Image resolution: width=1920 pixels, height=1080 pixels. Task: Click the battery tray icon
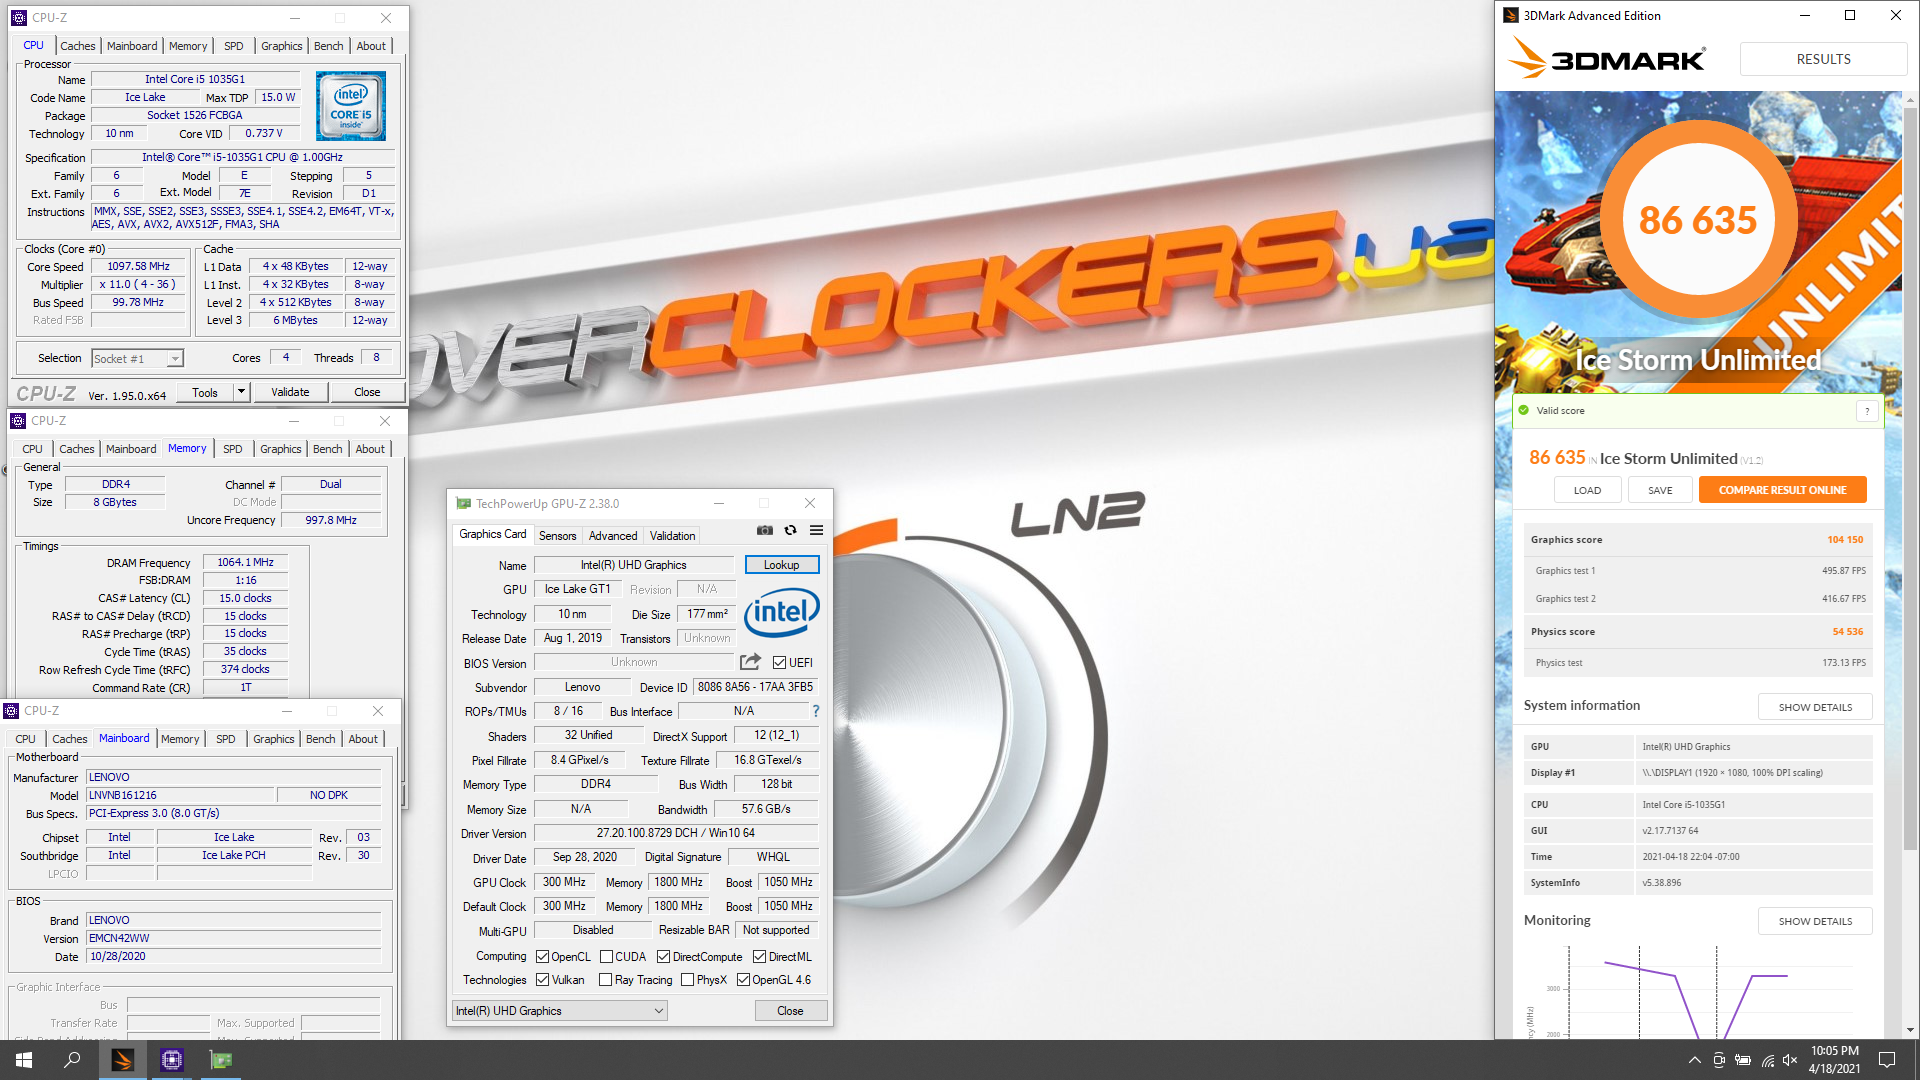coord(1743,1060)
